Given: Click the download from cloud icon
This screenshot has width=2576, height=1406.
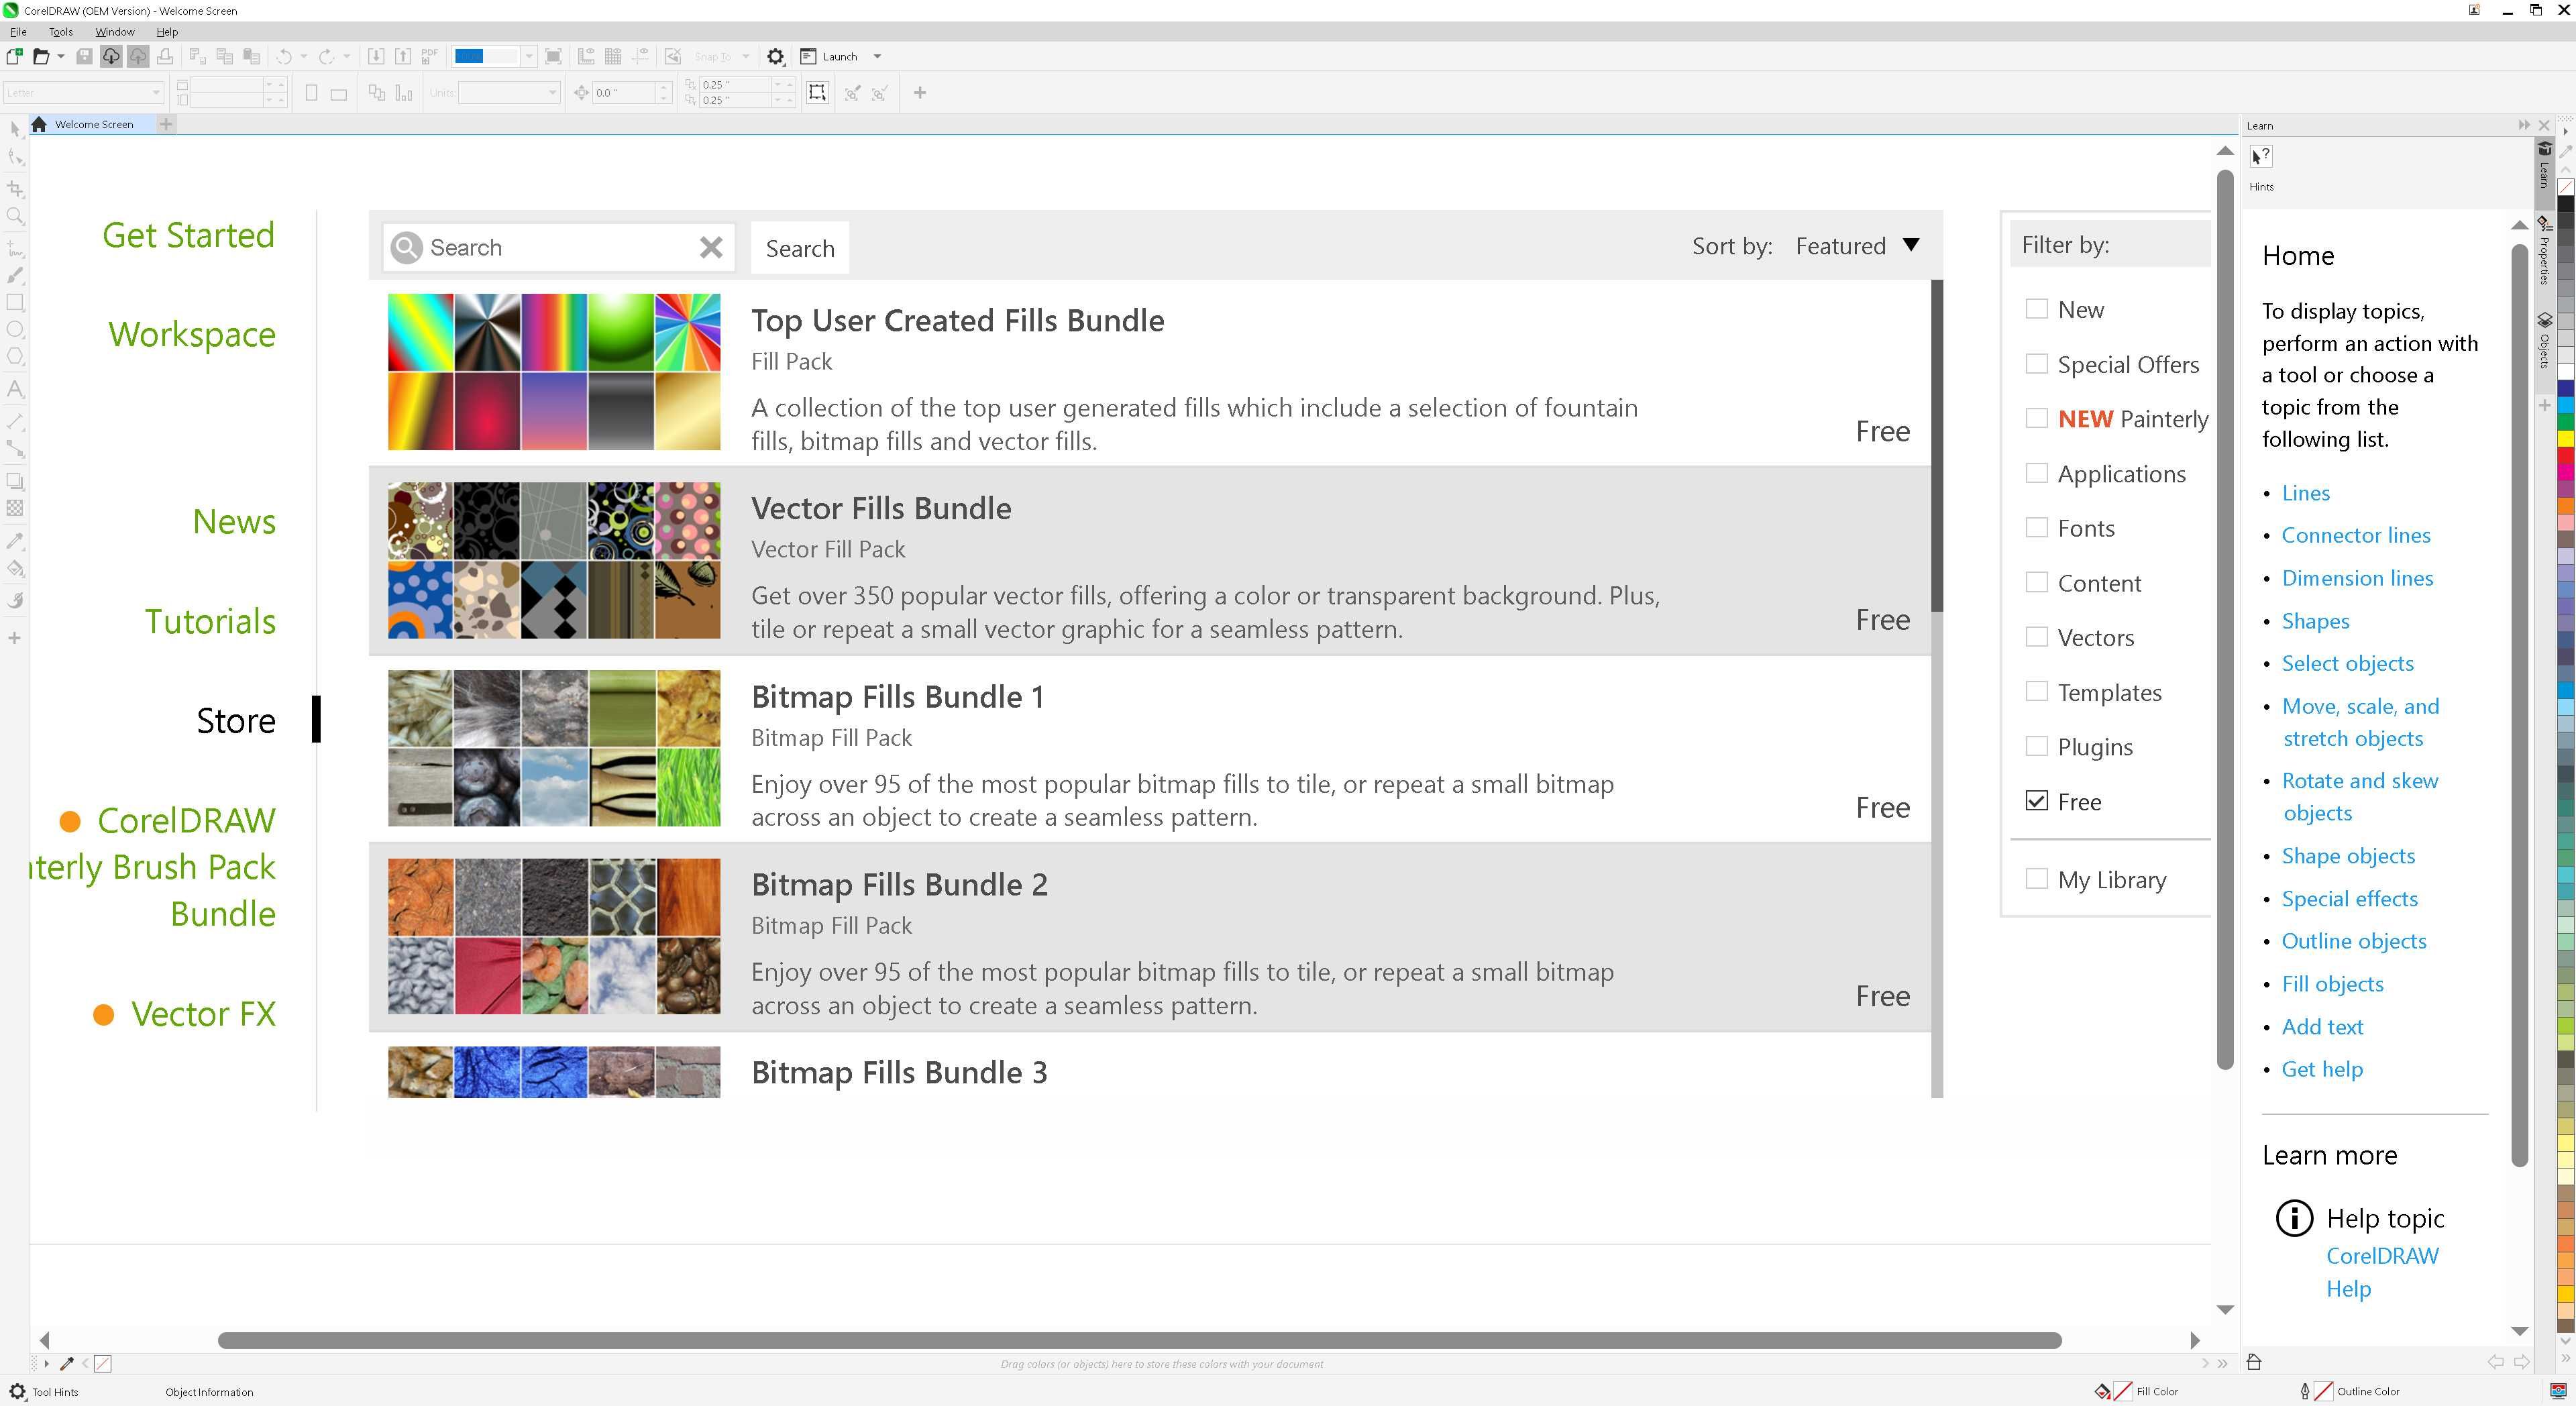Looking at the screenshot, I should 111,57.
